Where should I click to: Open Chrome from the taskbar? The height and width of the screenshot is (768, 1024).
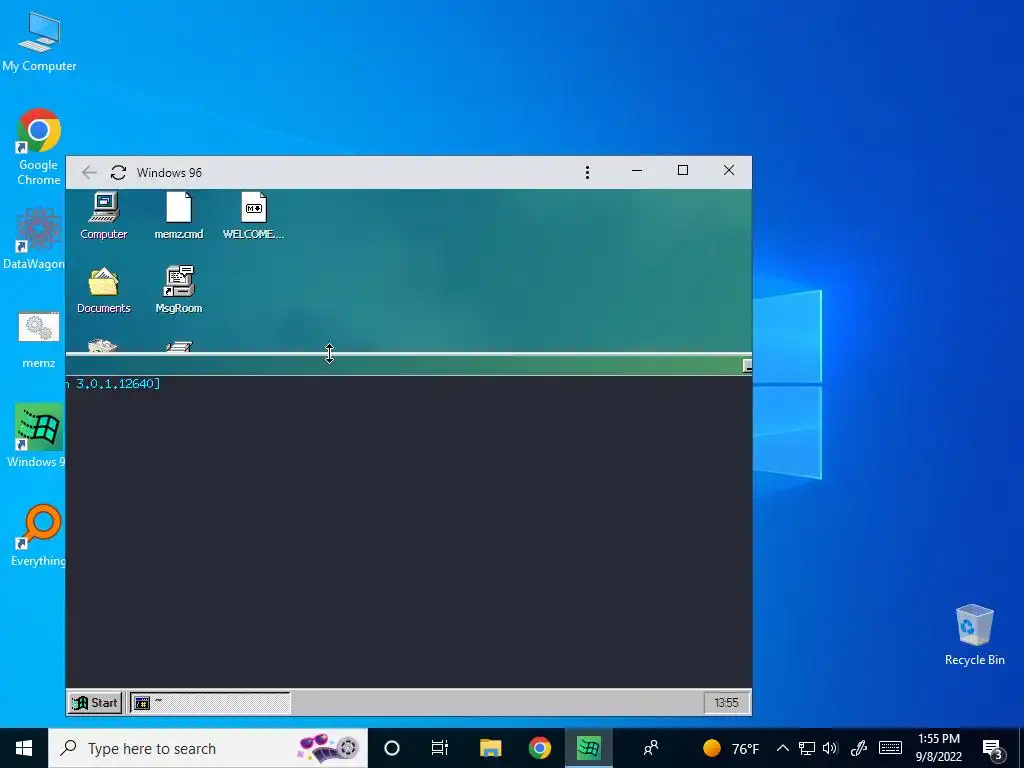coord(539,748)
